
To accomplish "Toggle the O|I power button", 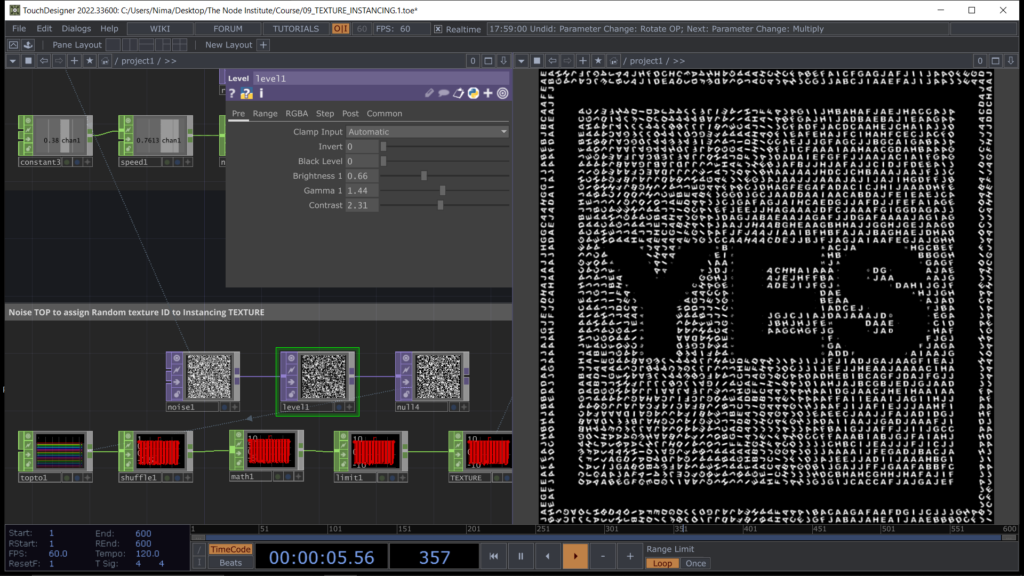I will [x=340, y=29].
